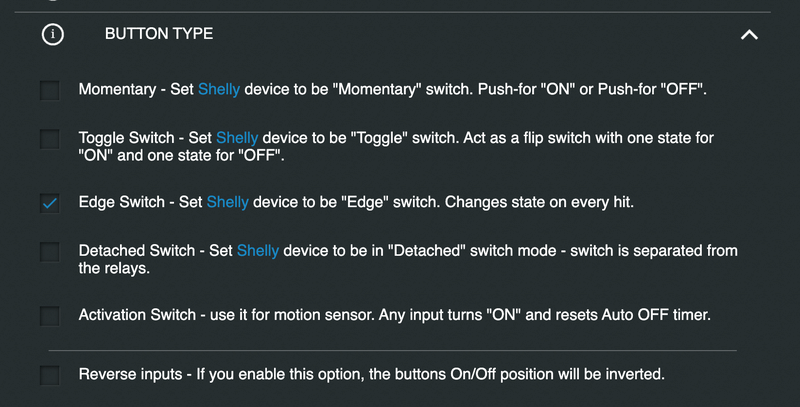This screenshot has height=407, width=800.
Task: Select the Momentary option description text
Action: [450, 90]
